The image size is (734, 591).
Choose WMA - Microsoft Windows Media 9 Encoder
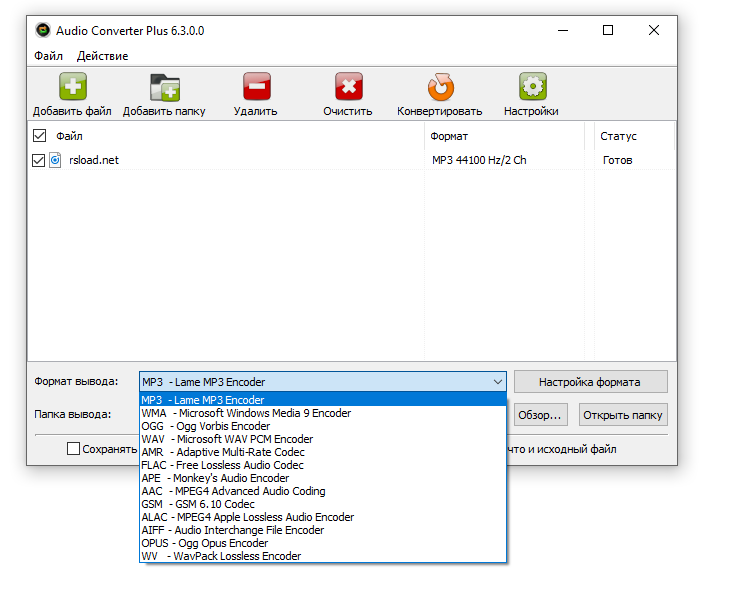(323, 413)
